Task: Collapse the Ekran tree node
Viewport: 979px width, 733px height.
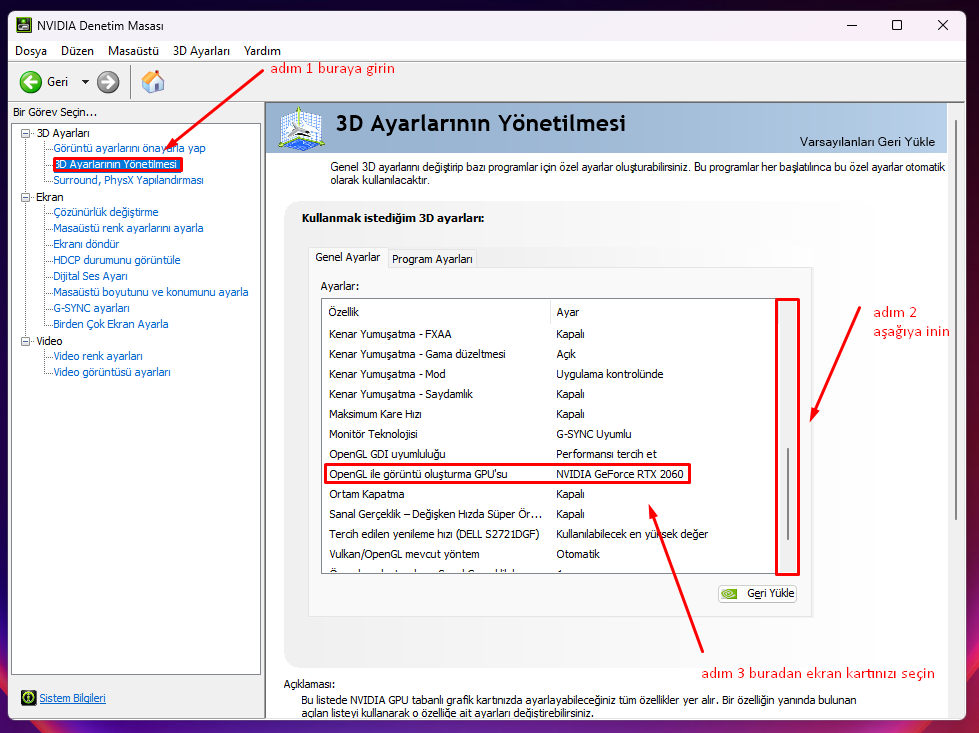Action: tap(26, 197)
